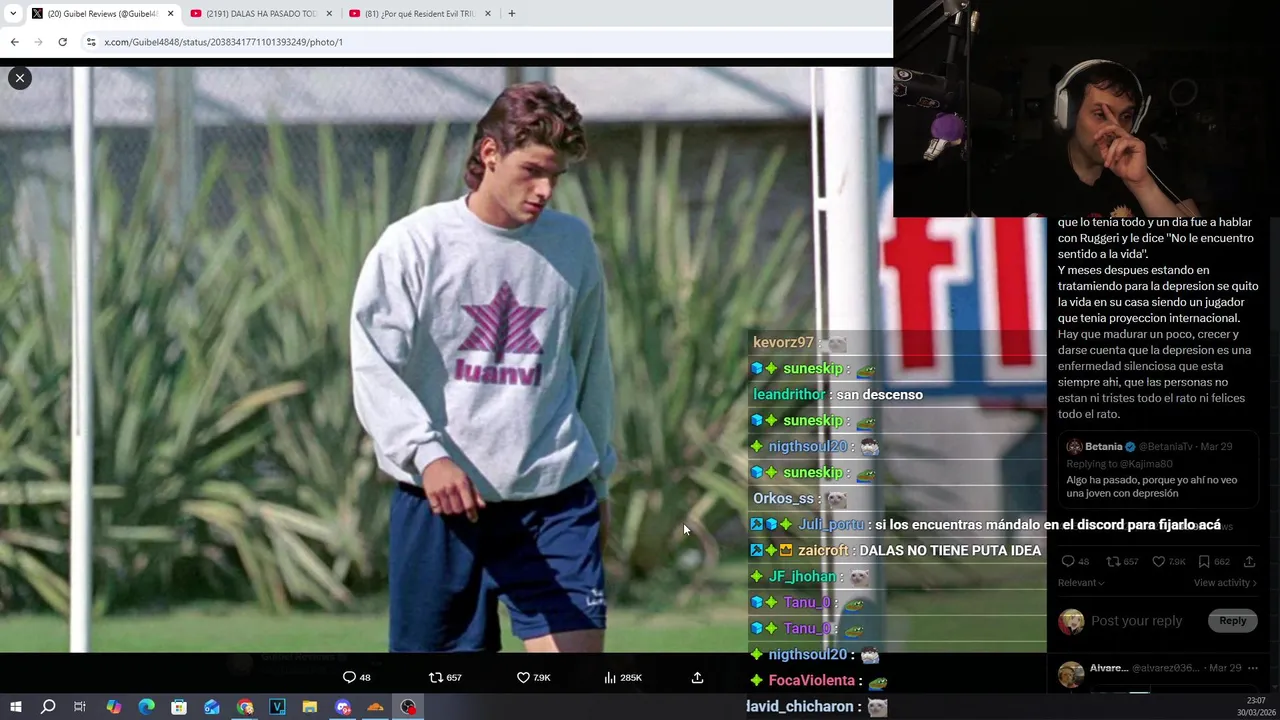Share the photo using the upload arrow

coord(697,677)
